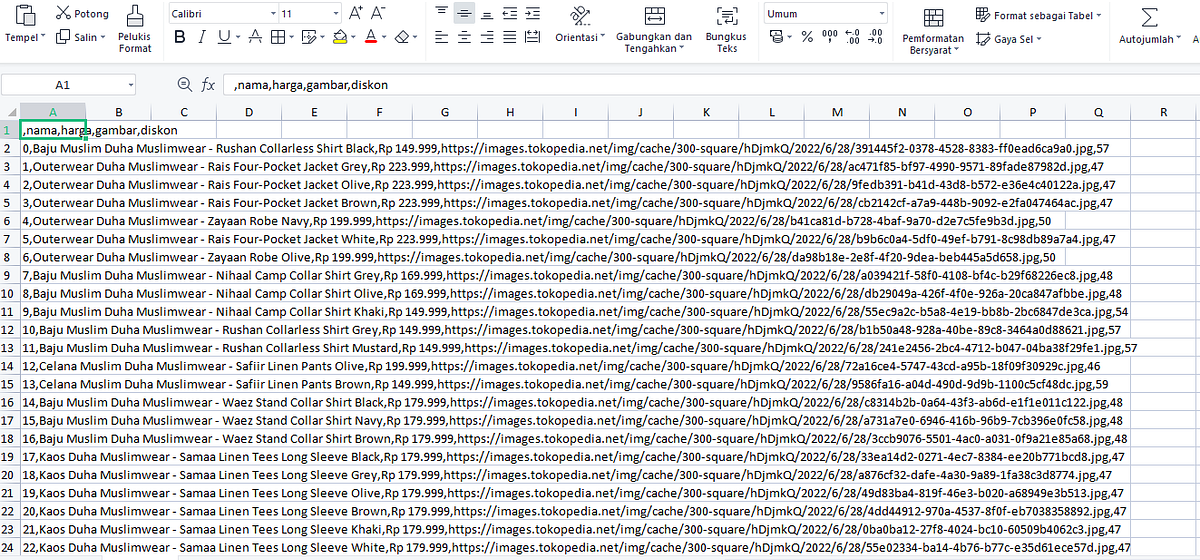Click the formula bar text field
The image size is (1200, 560).
pos(712,85)
